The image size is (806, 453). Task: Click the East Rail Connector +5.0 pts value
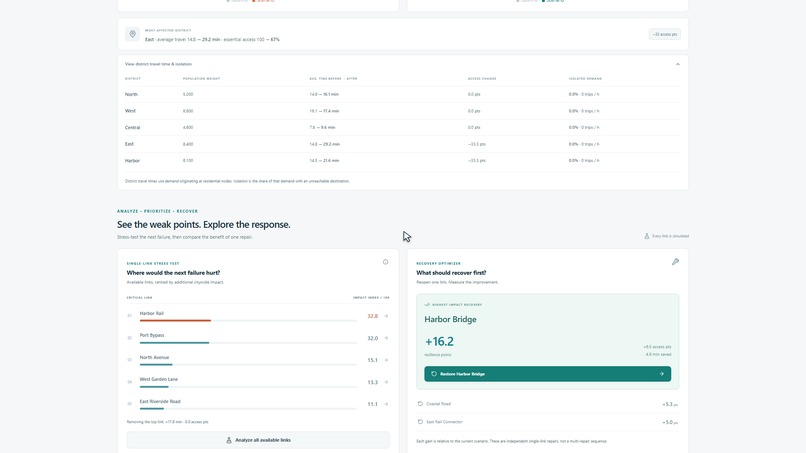click(670, 422)
